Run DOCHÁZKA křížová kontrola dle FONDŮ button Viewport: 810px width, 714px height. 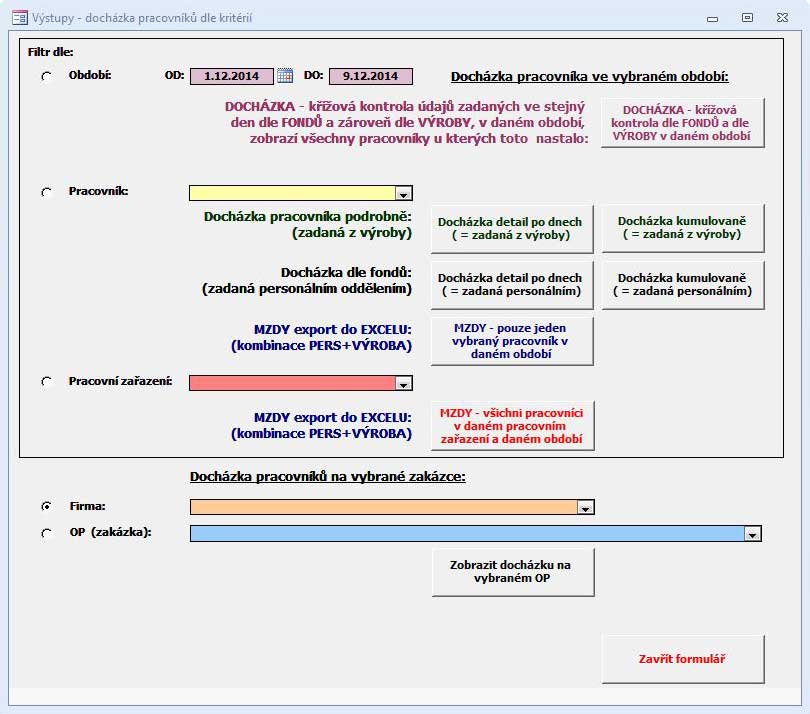(x=682, y=123)
